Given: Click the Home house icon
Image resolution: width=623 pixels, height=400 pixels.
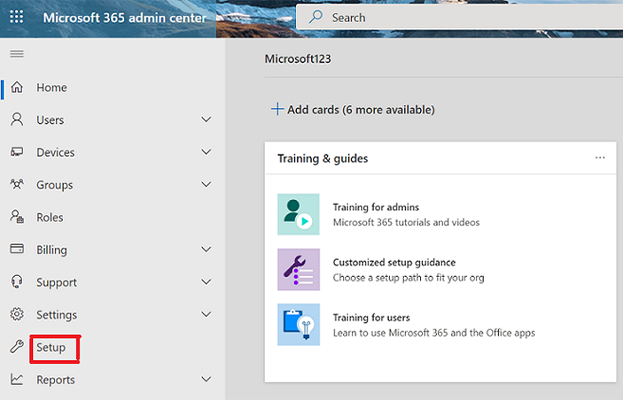Looking at the screenshot, I should 17,87.
